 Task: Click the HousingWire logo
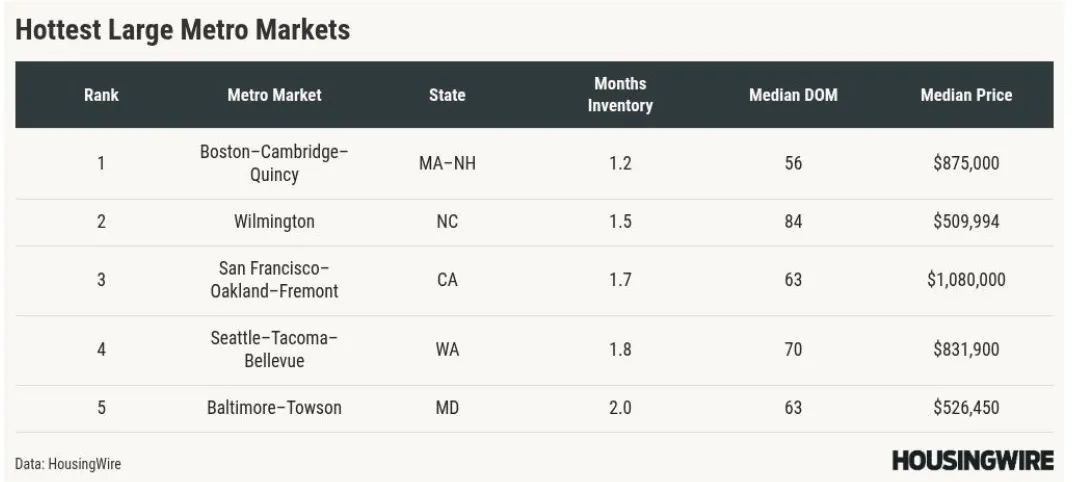click(972, 461)
